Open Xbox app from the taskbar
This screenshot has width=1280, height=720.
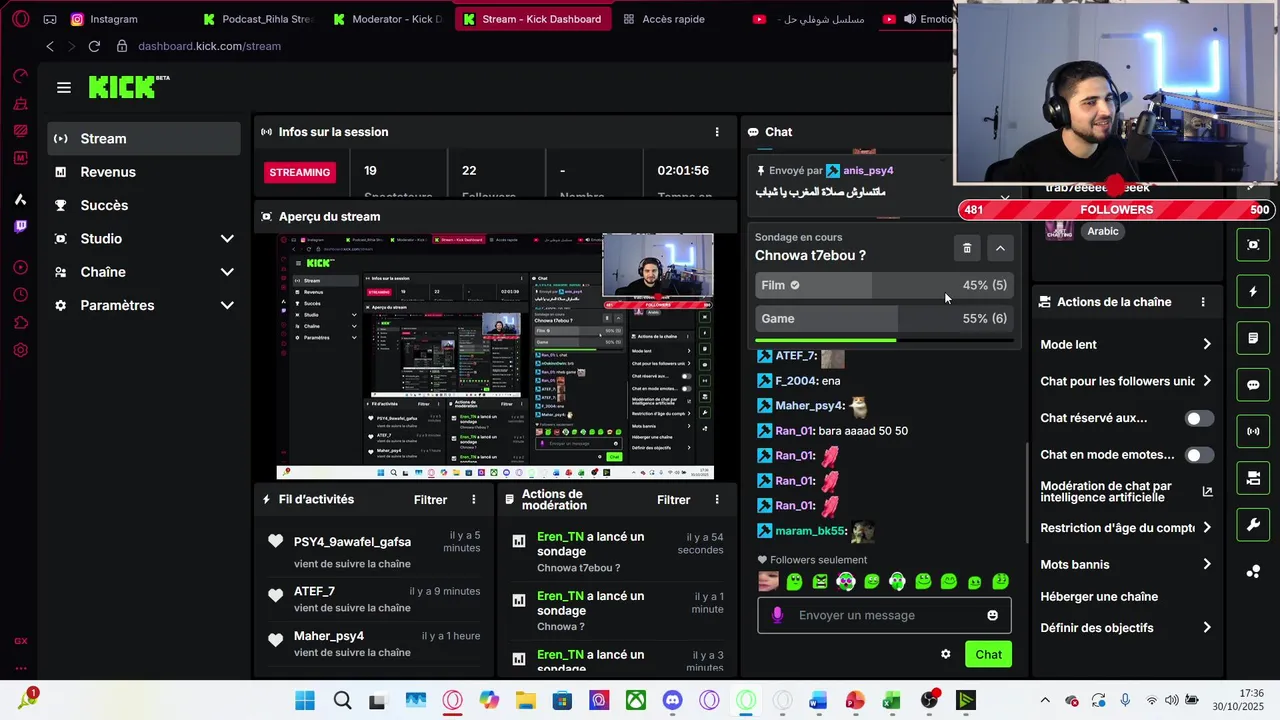(x=635, y=701)
